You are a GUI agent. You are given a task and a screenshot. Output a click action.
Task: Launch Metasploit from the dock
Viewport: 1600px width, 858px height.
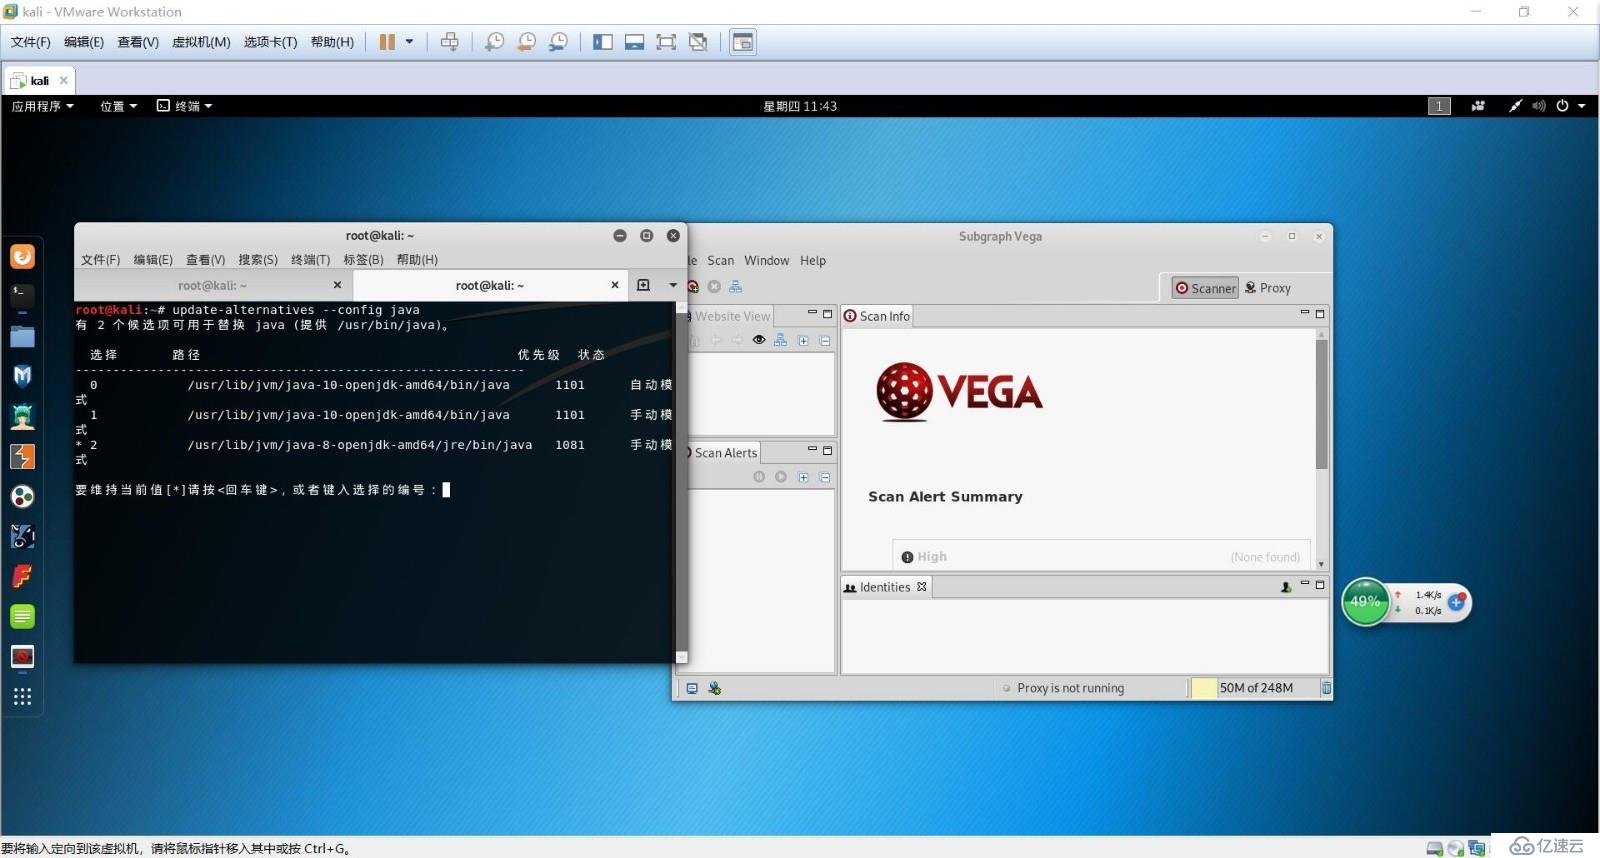coord(22,376)
